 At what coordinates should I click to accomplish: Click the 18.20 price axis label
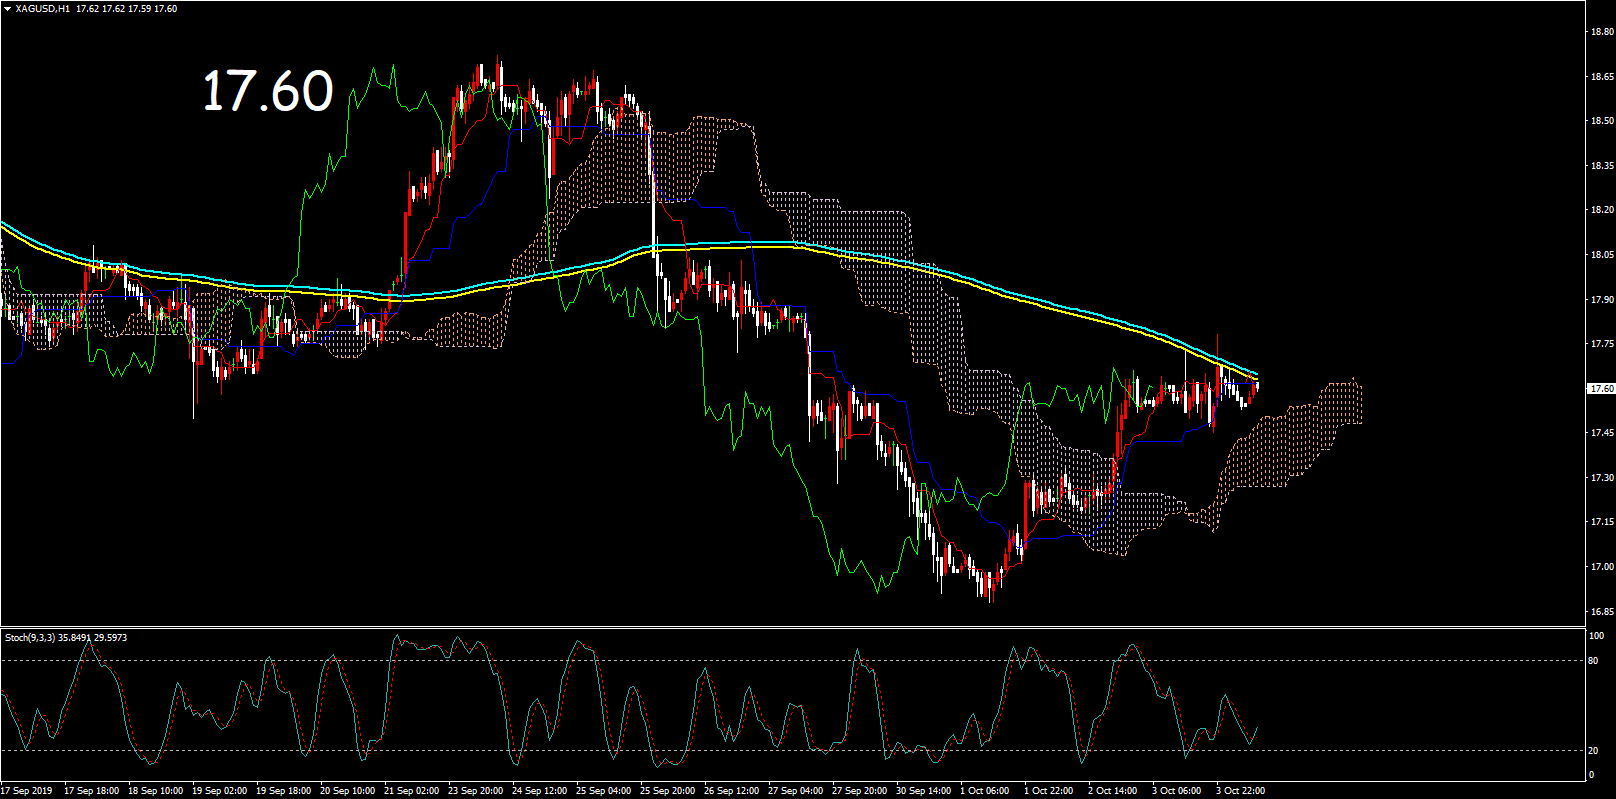[x=1602, y=210]
